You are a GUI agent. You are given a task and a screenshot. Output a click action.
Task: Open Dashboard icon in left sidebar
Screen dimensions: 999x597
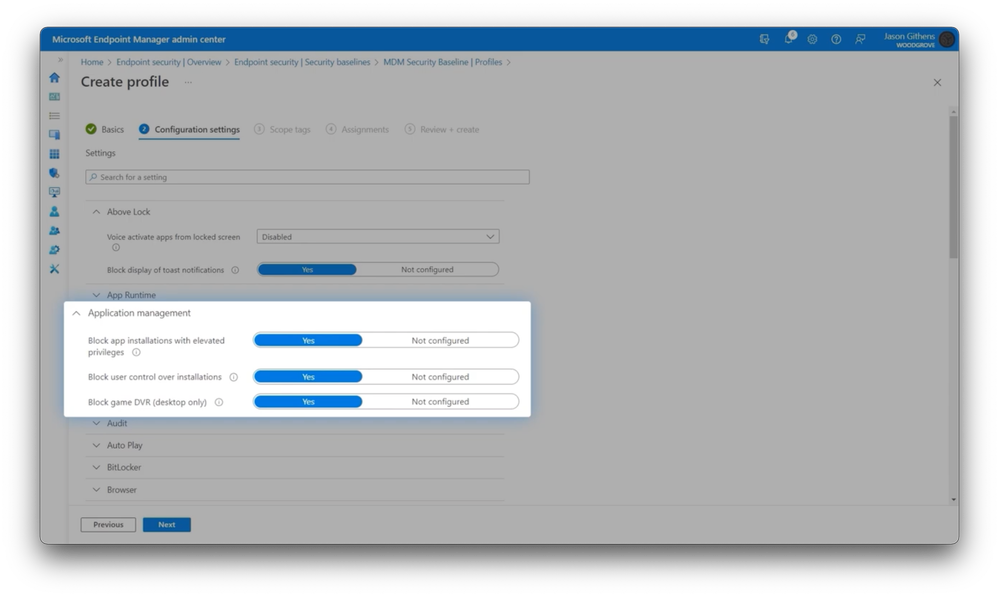pyautogui.click(x=54, y=97)
